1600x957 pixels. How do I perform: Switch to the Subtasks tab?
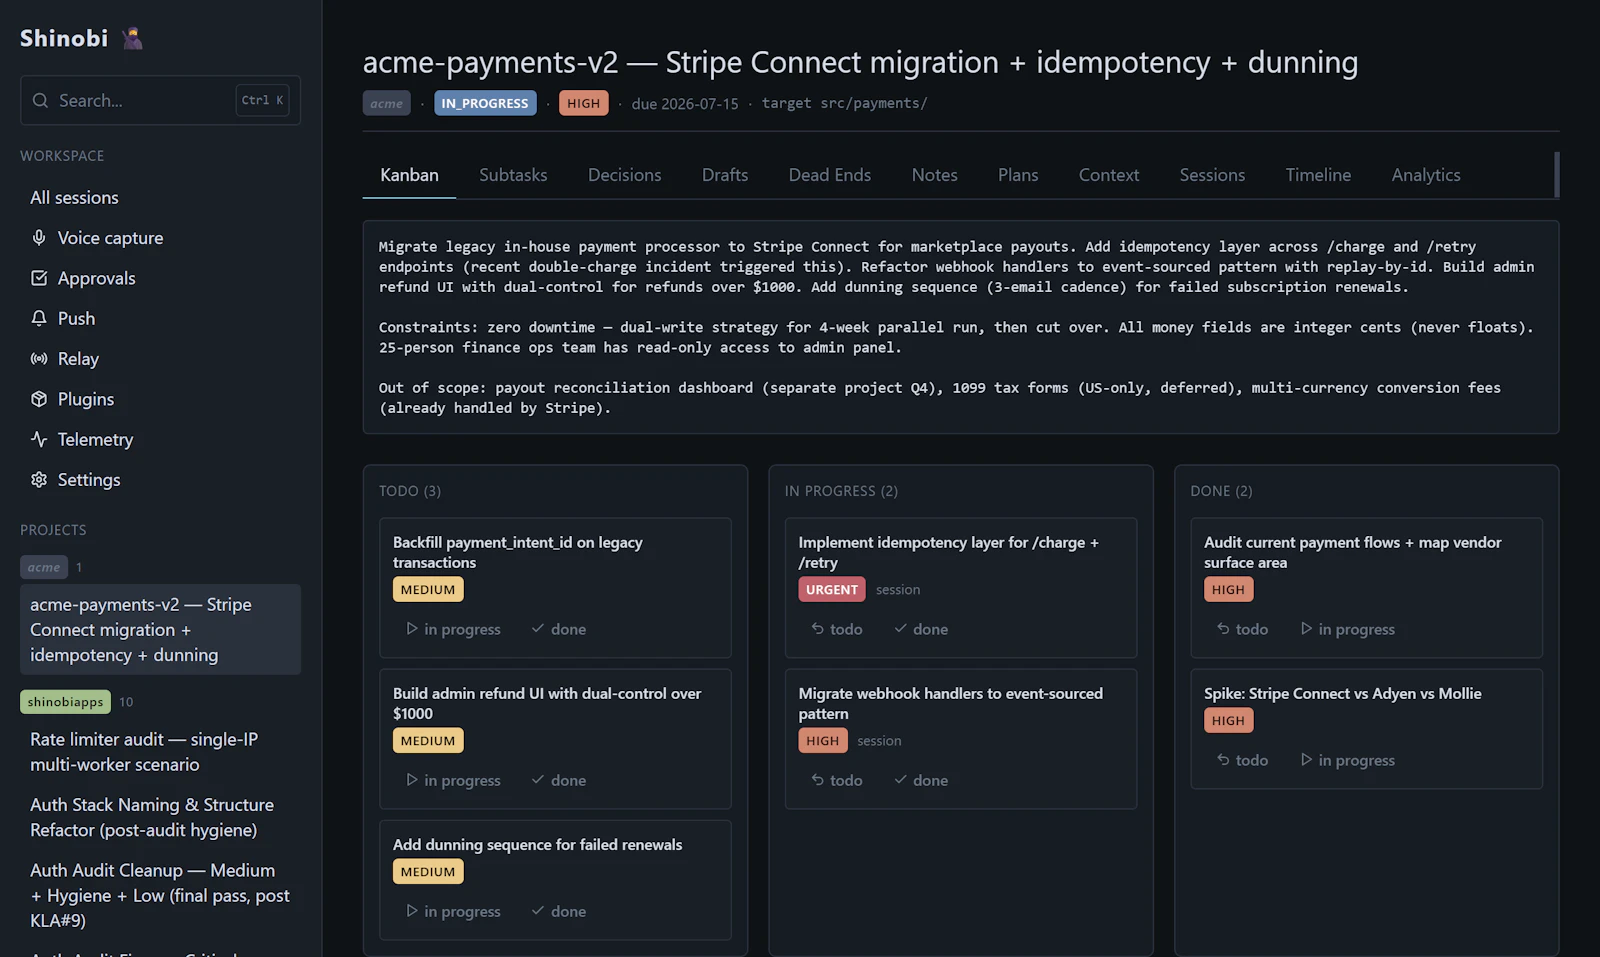(513, 175)
